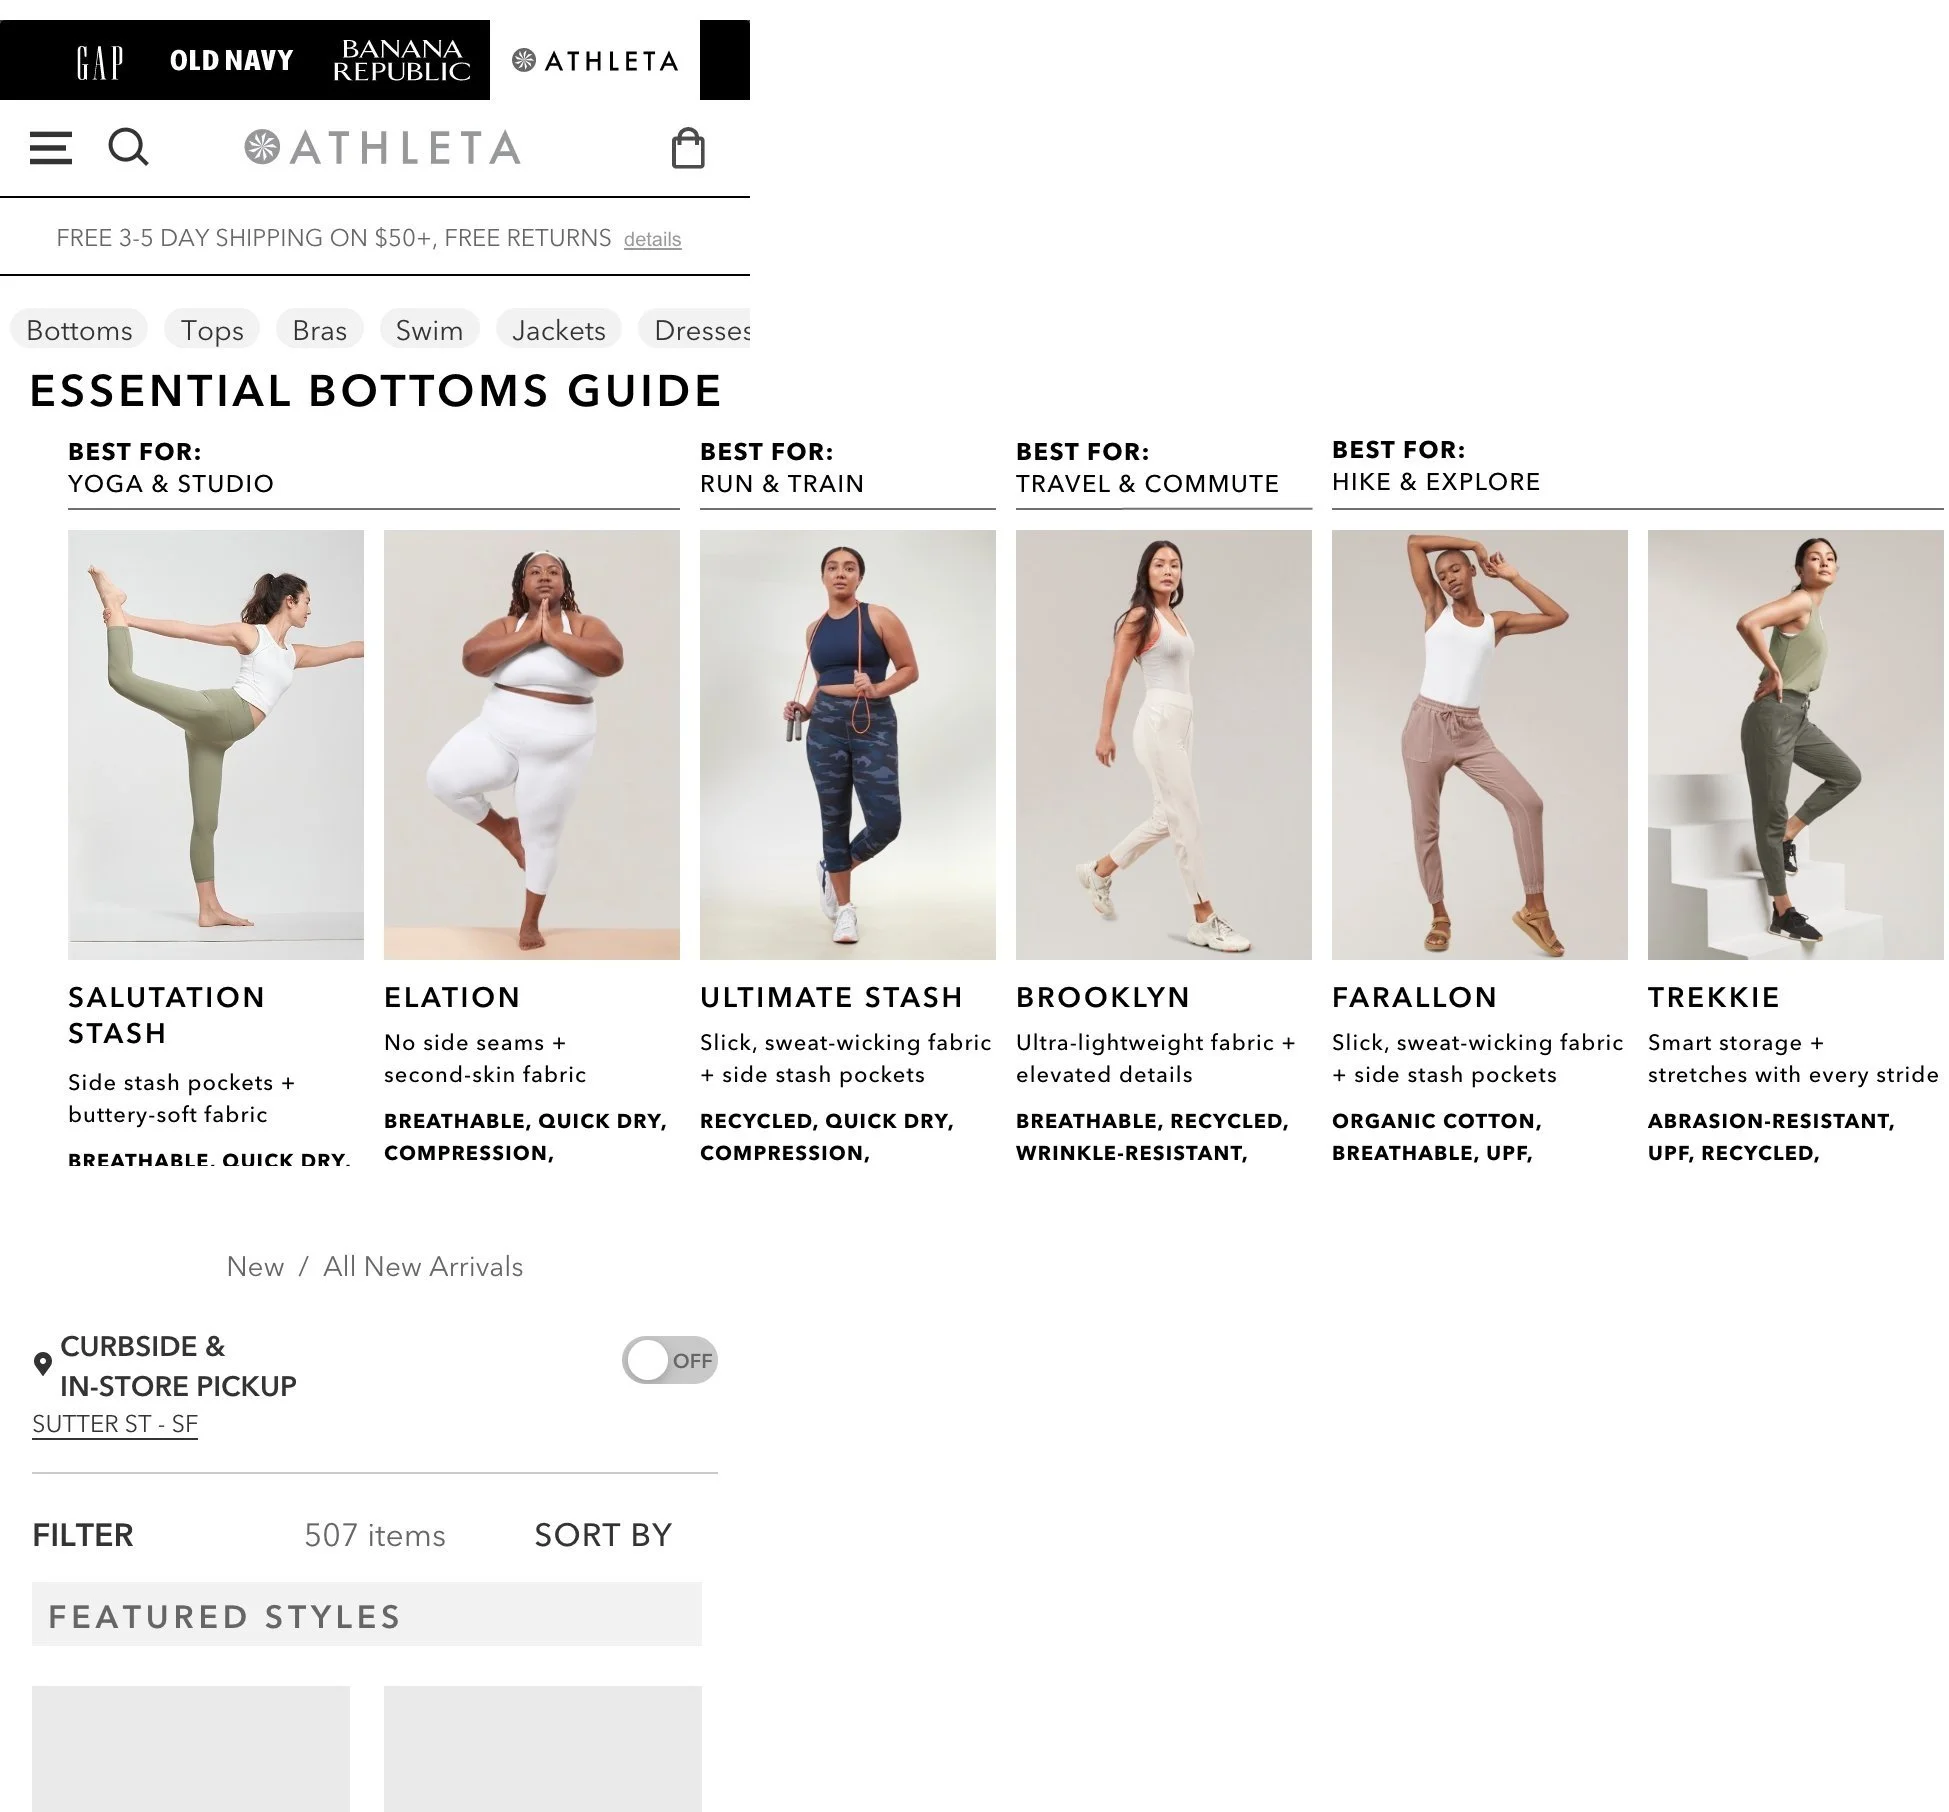
Task: Click the SALUTATION STASH title
Action: pyautogui.click(x=166, y=1015)
